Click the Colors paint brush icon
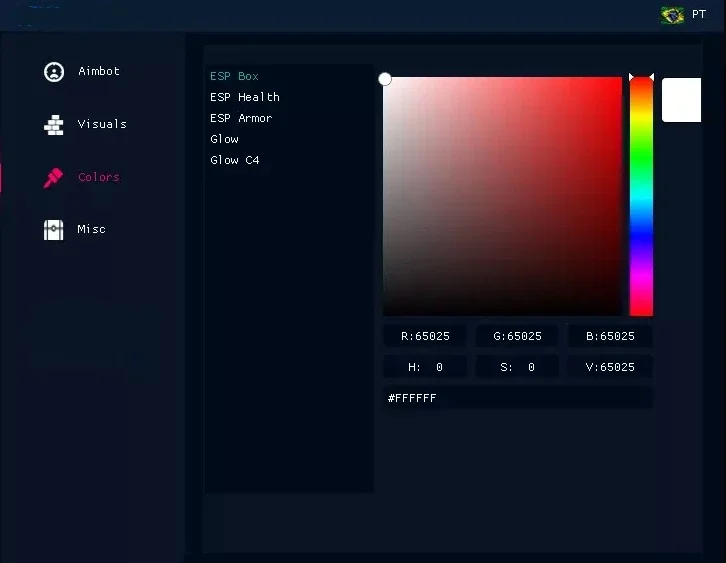 tap(53, 178)
